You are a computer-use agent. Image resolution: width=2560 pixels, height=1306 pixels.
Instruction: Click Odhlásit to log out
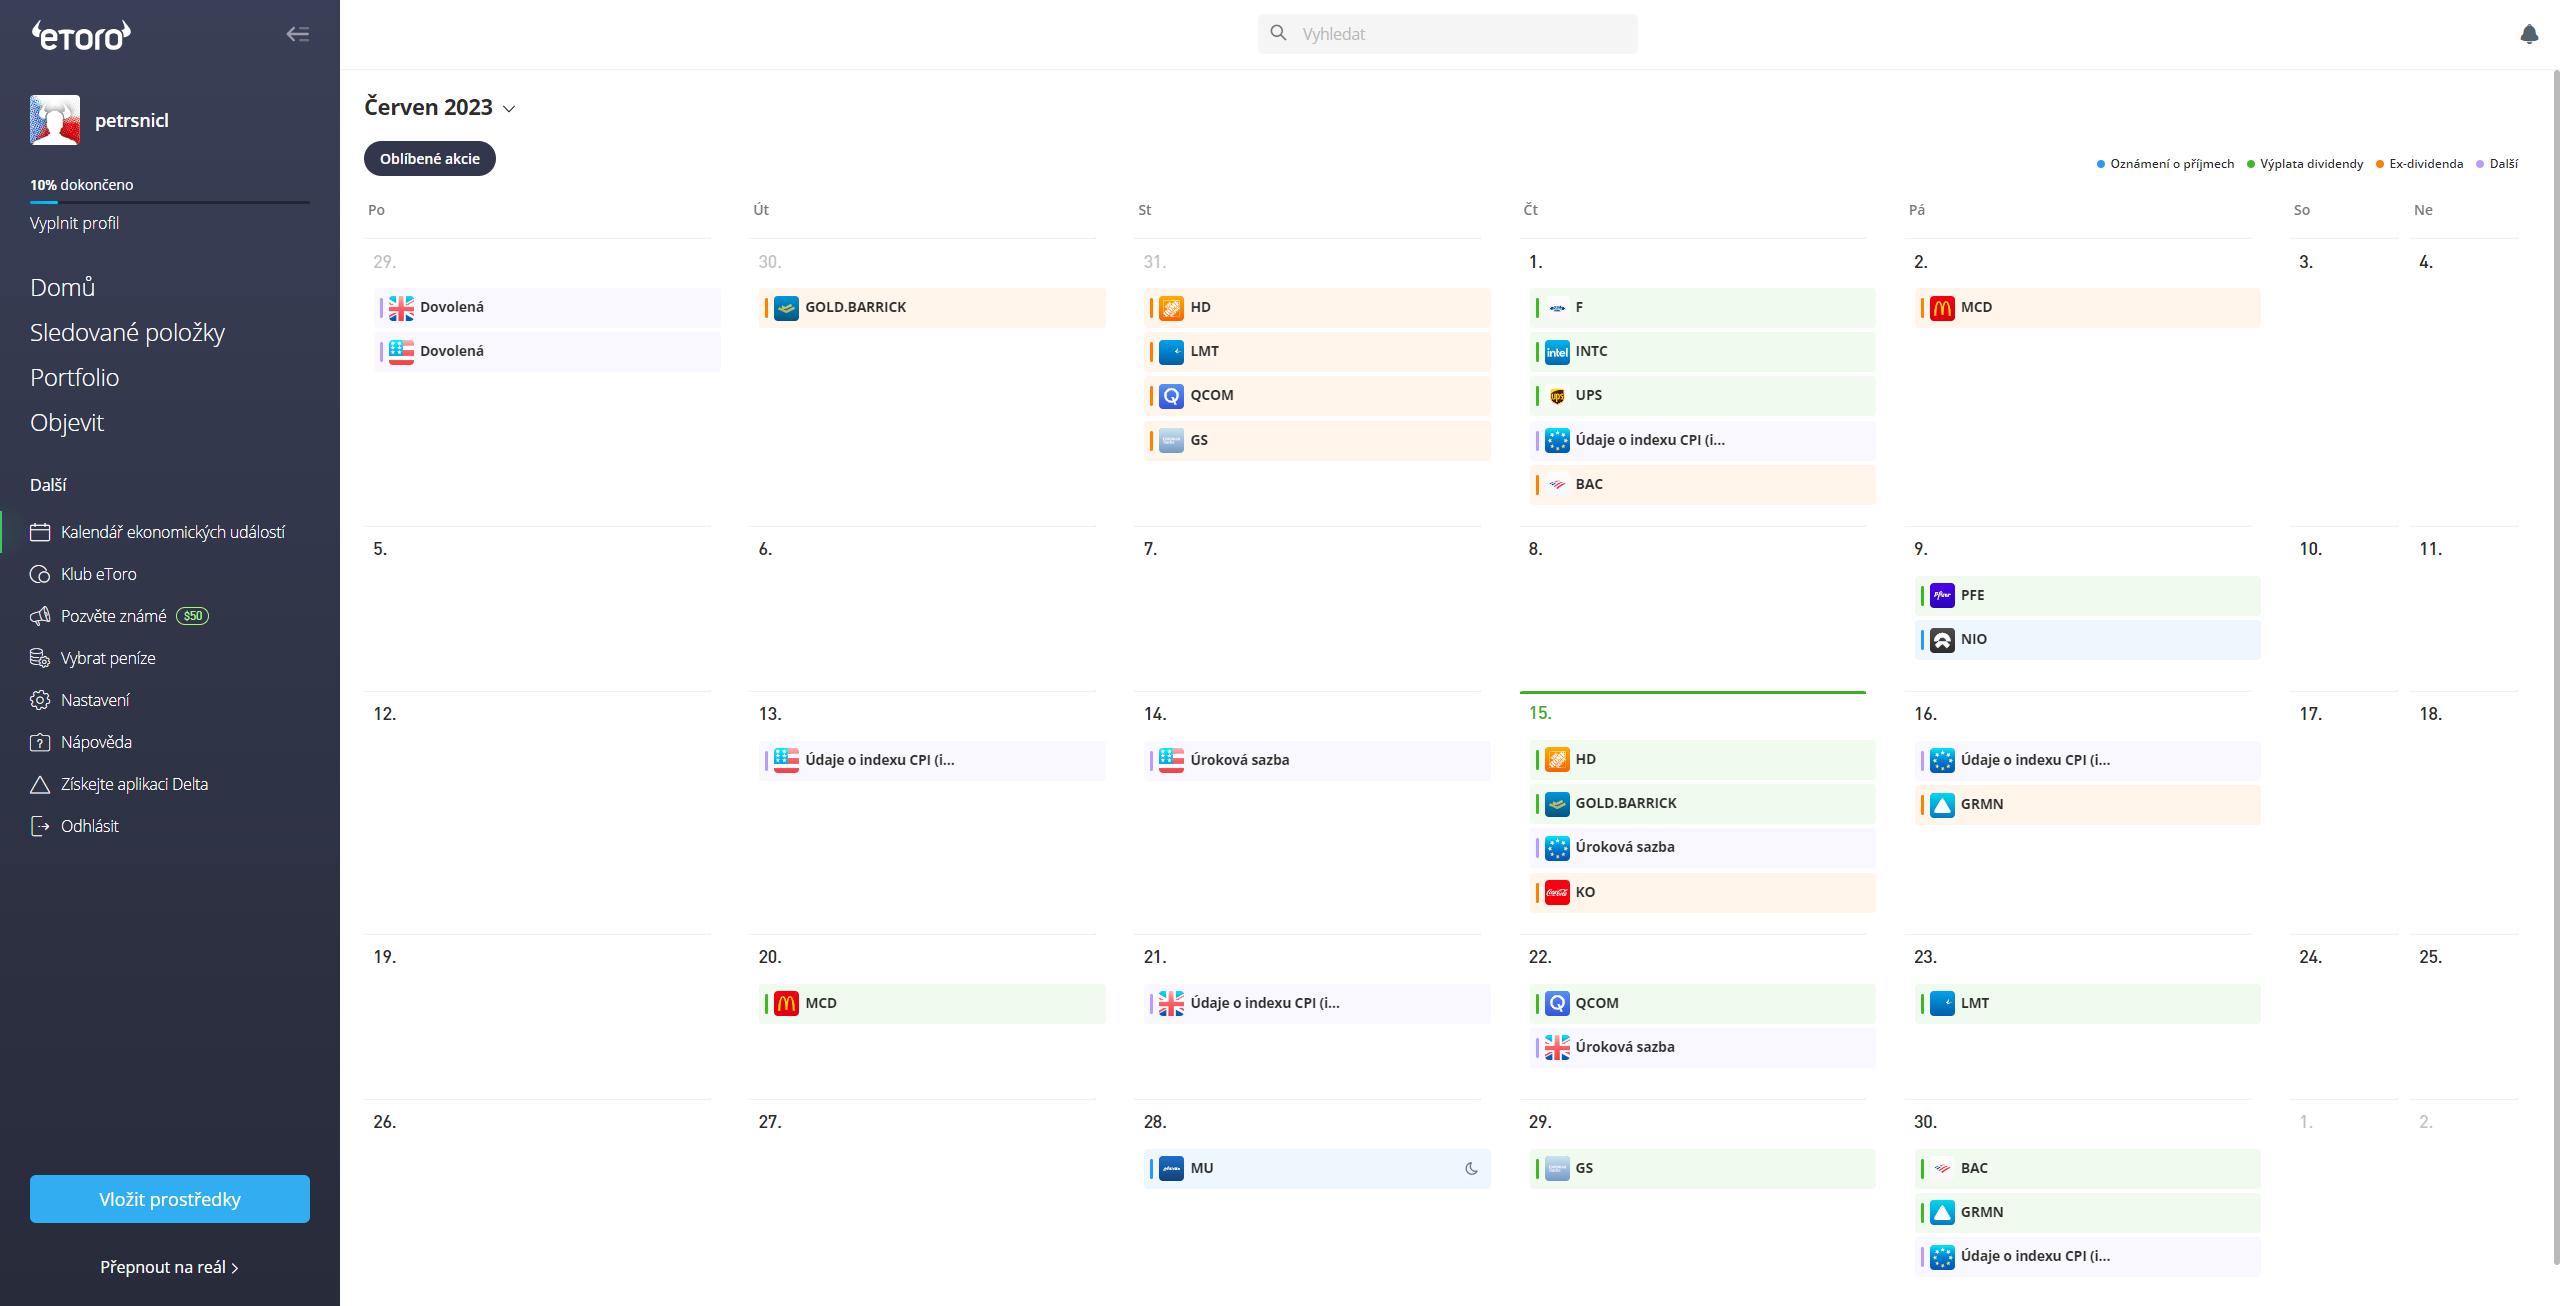(90, 826)
